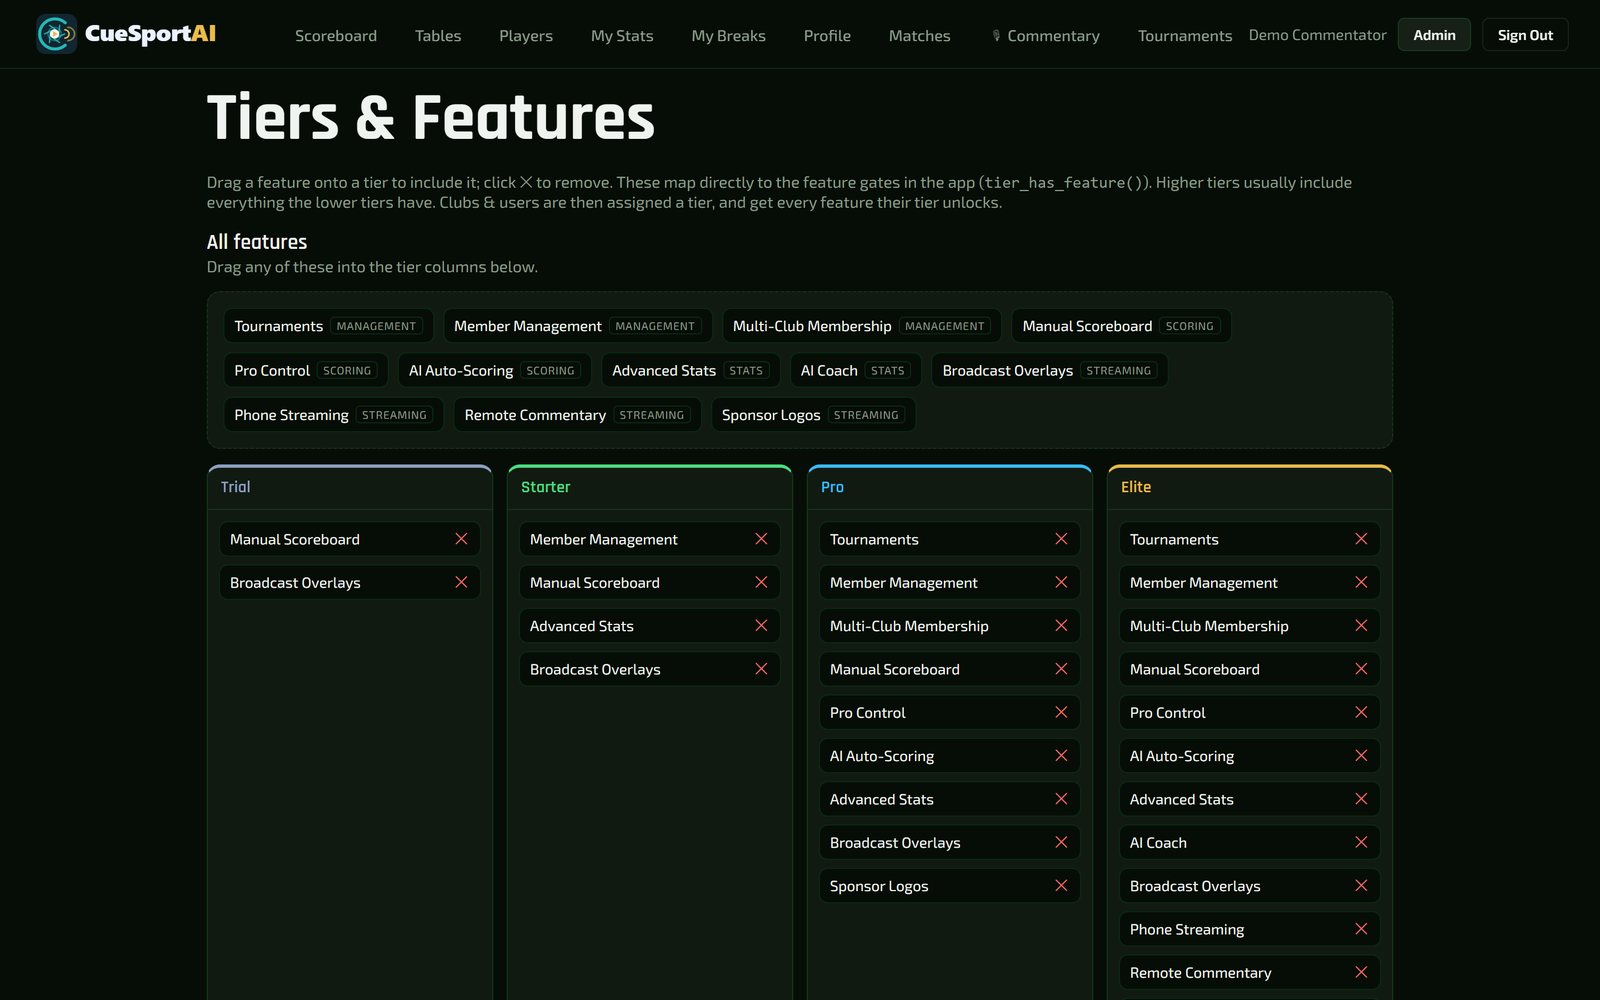Image resolution: width=1600 pixels, height=1000 pixels.
Task: Remove Pro Control from Elite tier
Action: (x=1361, y=712)
